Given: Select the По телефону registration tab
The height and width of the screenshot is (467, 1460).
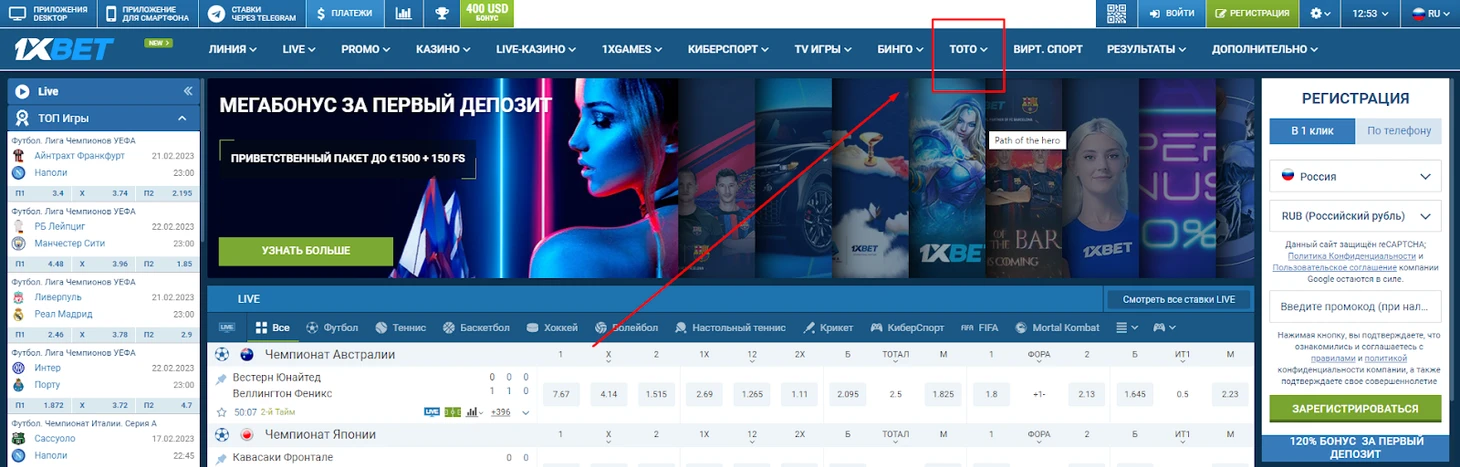Looking at the screenshot, I should 1398,131.
